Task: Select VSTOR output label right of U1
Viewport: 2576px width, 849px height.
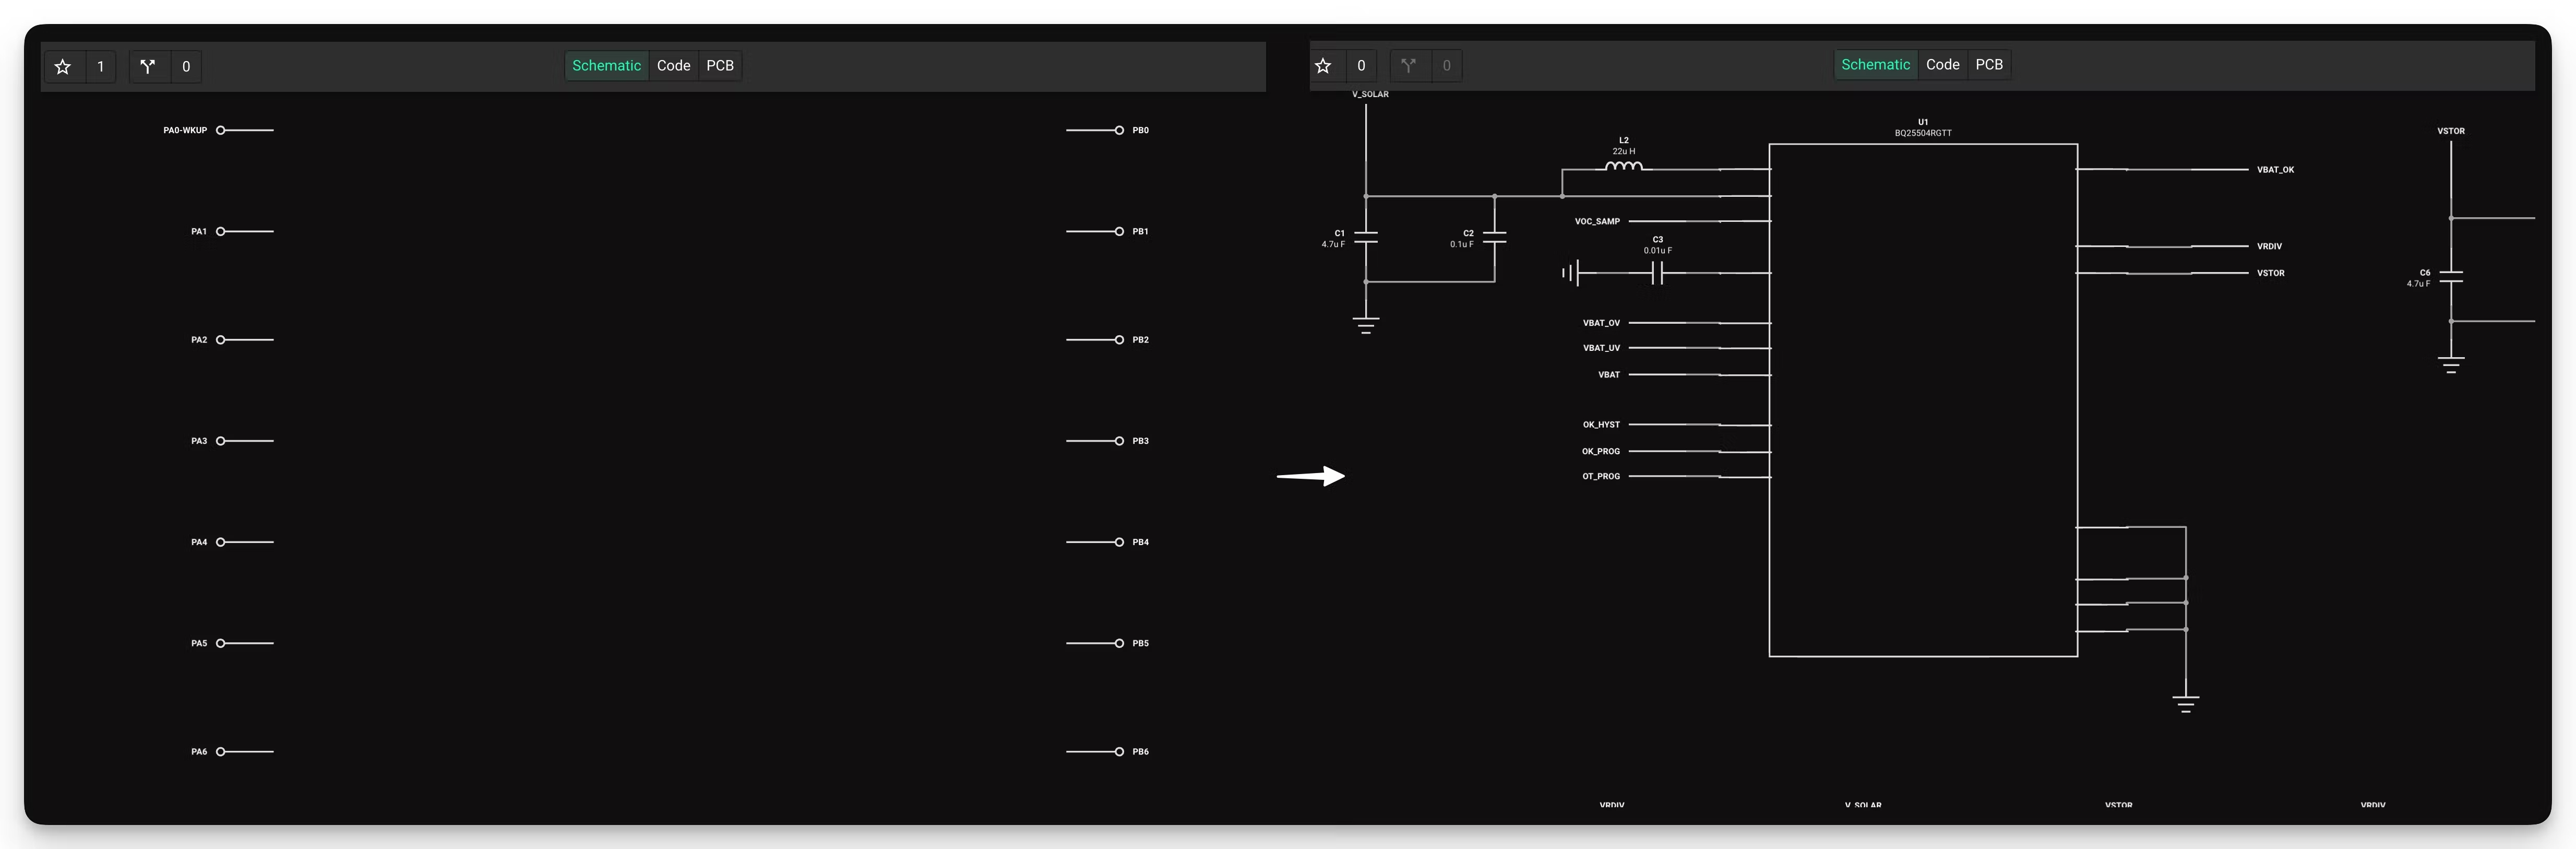Action: coord(2270,273)
